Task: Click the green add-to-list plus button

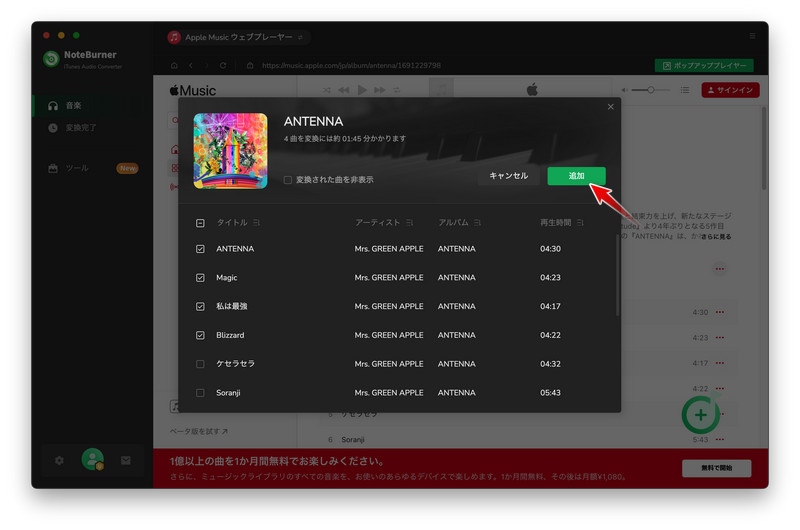Action: point(701,415)
